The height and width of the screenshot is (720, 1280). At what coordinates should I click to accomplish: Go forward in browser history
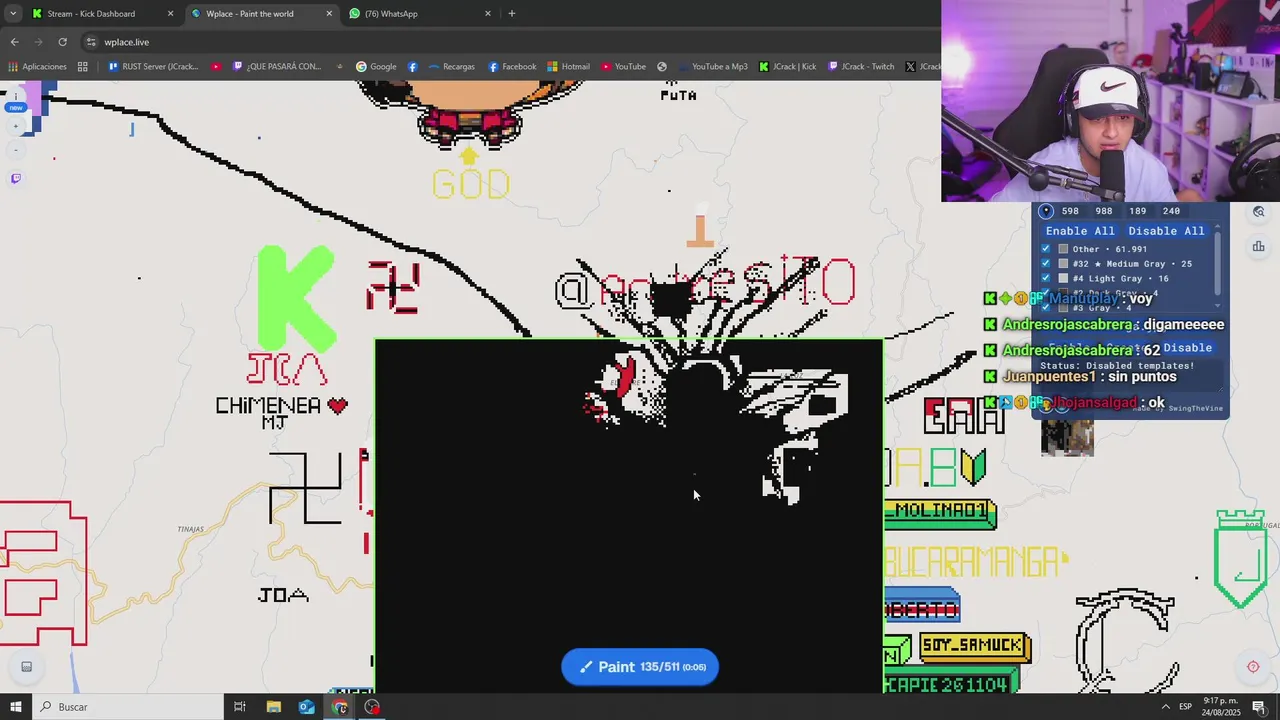pos(38,42)
